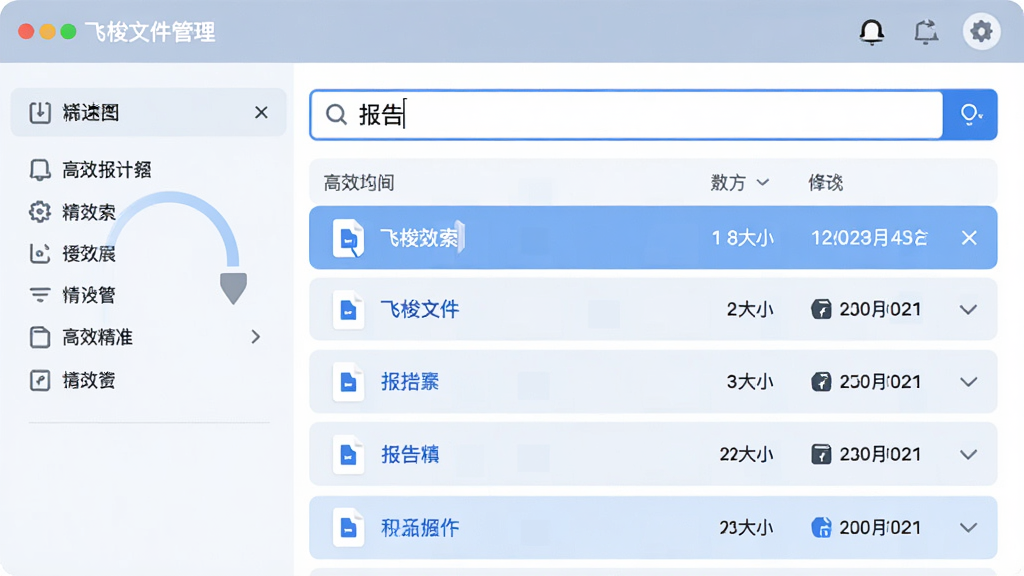
Task: Expand the 高效精准 chevron arrow
Action: 255,337
